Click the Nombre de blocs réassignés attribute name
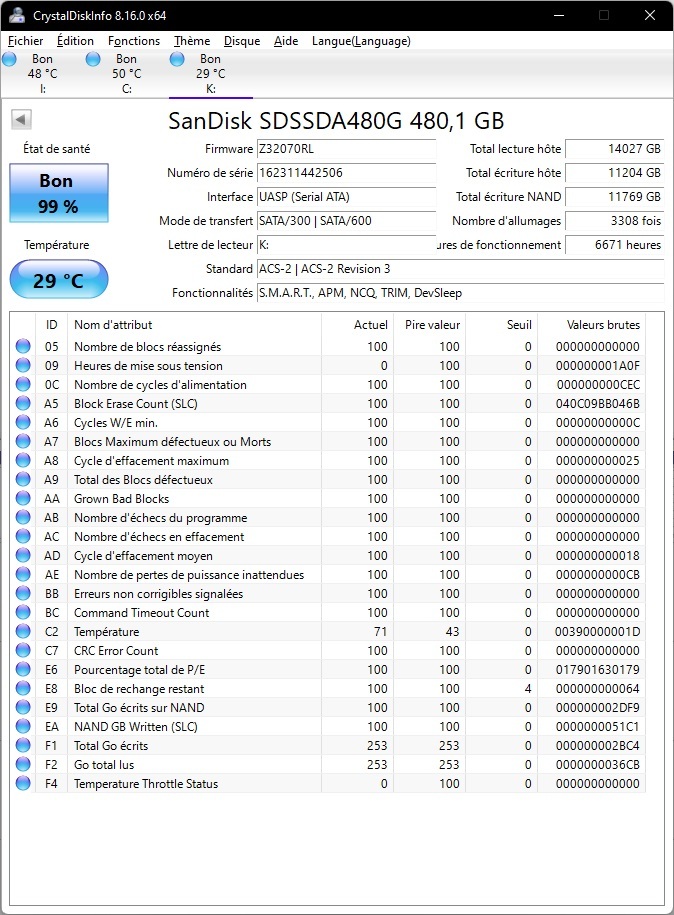This screenshot has height=915, width=674. pos(148,347)
